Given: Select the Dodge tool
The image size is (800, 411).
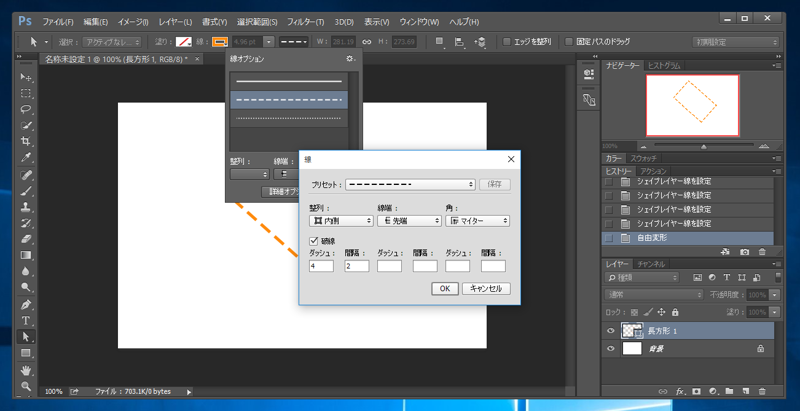Looking at the screenshot, I should pos(26,287).
